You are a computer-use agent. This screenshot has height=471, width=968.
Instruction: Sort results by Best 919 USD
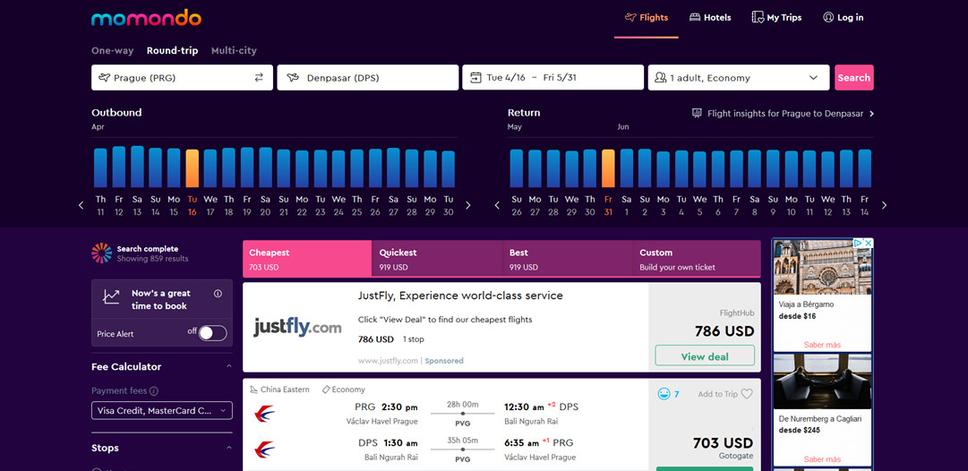pos(567,259)
